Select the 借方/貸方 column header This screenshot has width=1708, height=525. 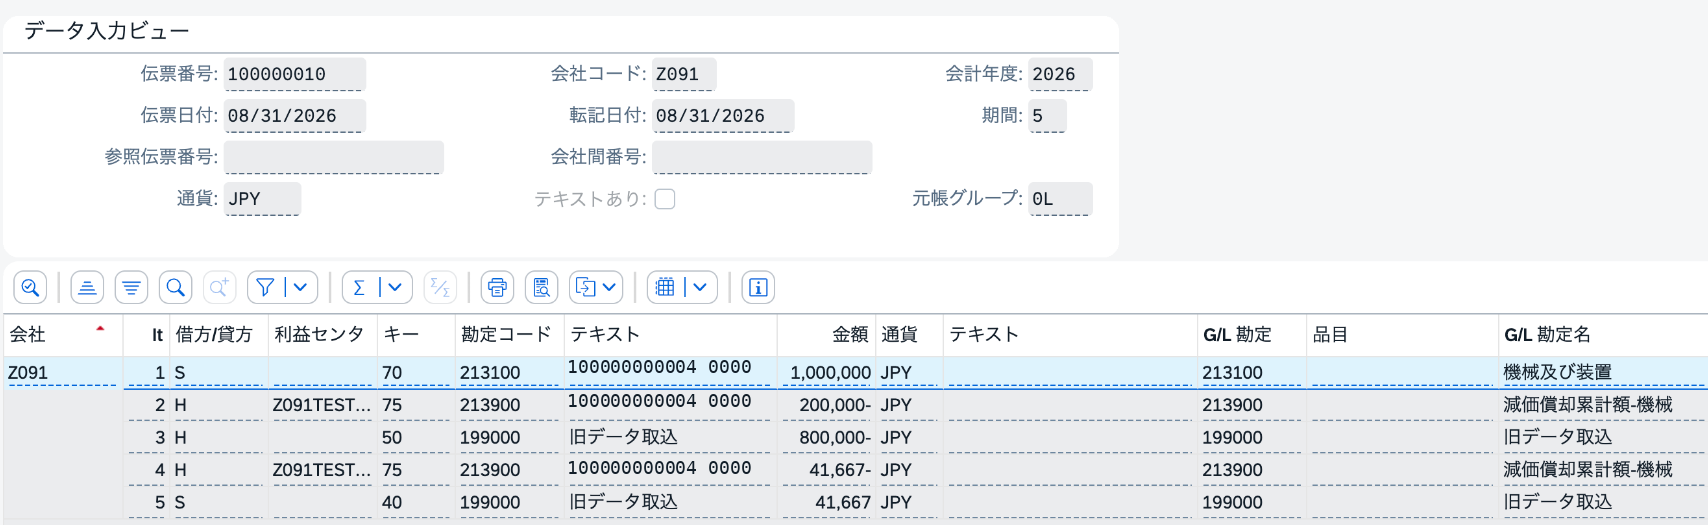coord(218,335)
